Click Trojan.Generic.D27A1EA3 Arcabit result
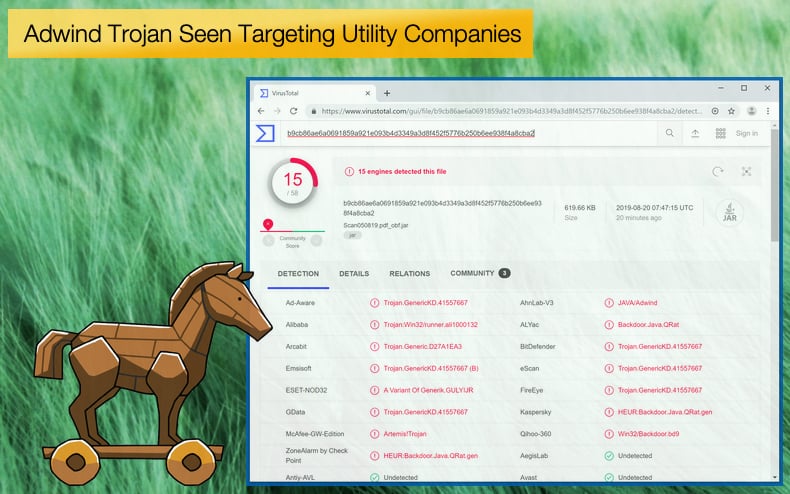Screen dimensions: 790x494 click(x=423, y=346)
